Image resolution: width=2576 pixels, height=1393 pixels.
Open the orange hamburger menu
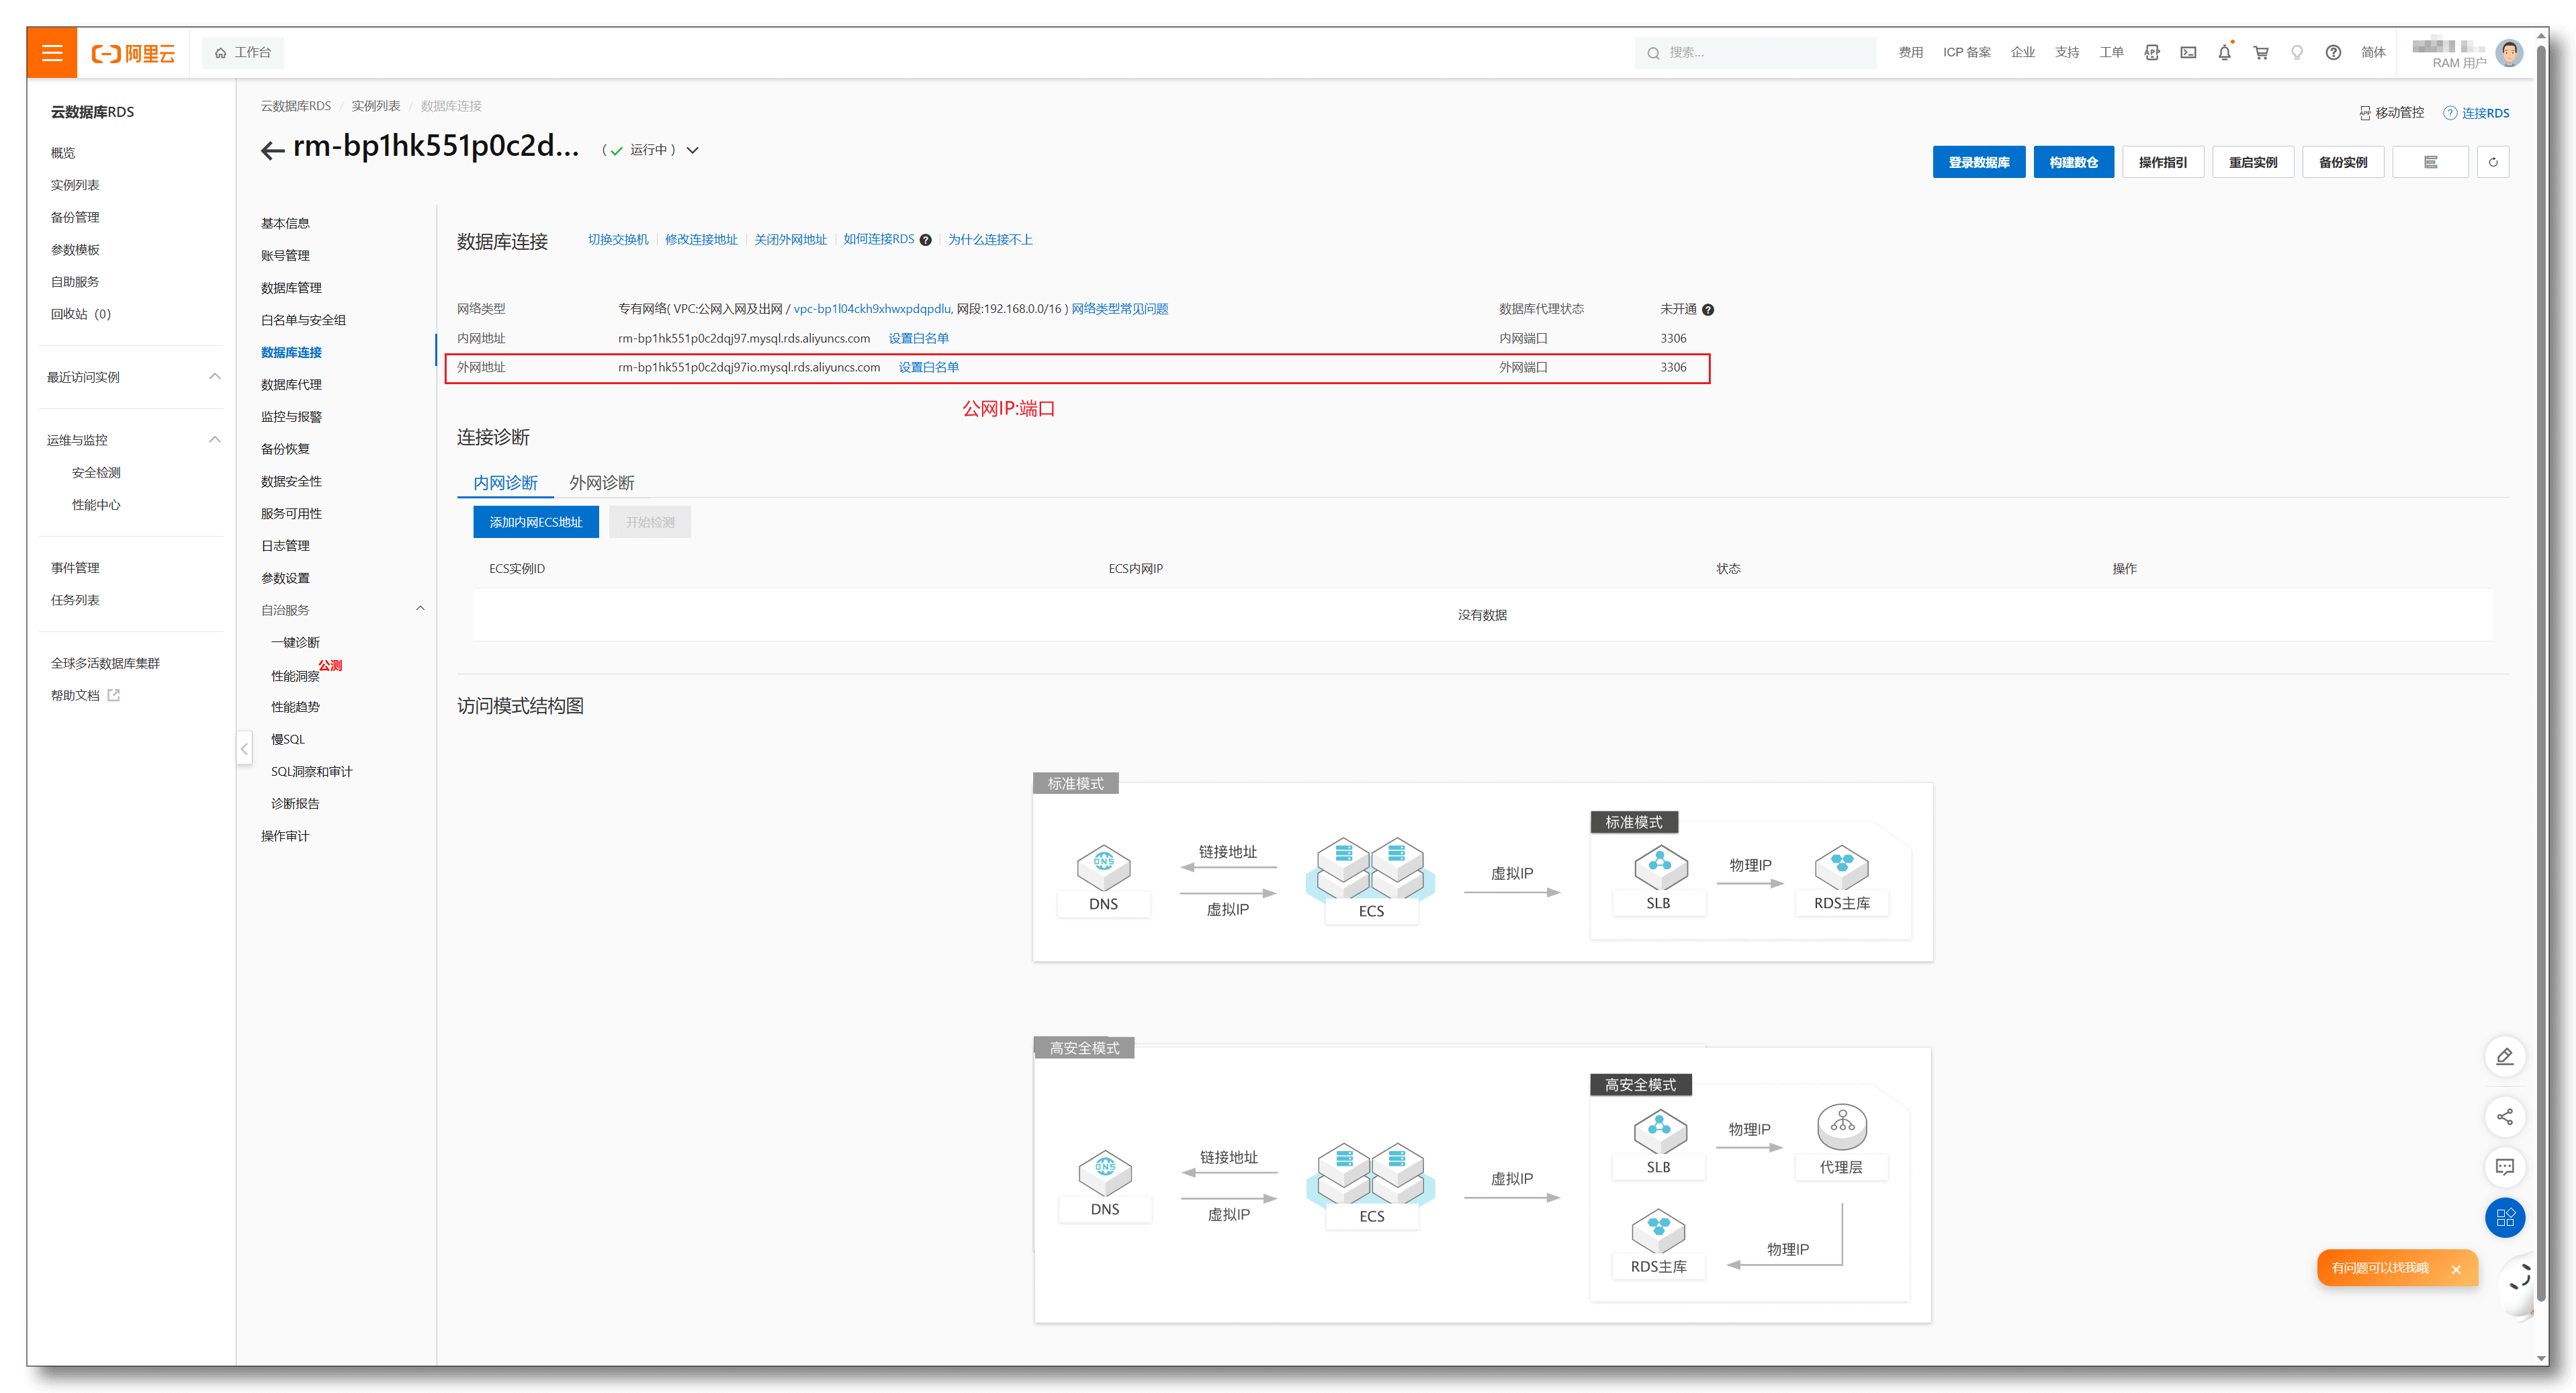(x=52, y=52)
